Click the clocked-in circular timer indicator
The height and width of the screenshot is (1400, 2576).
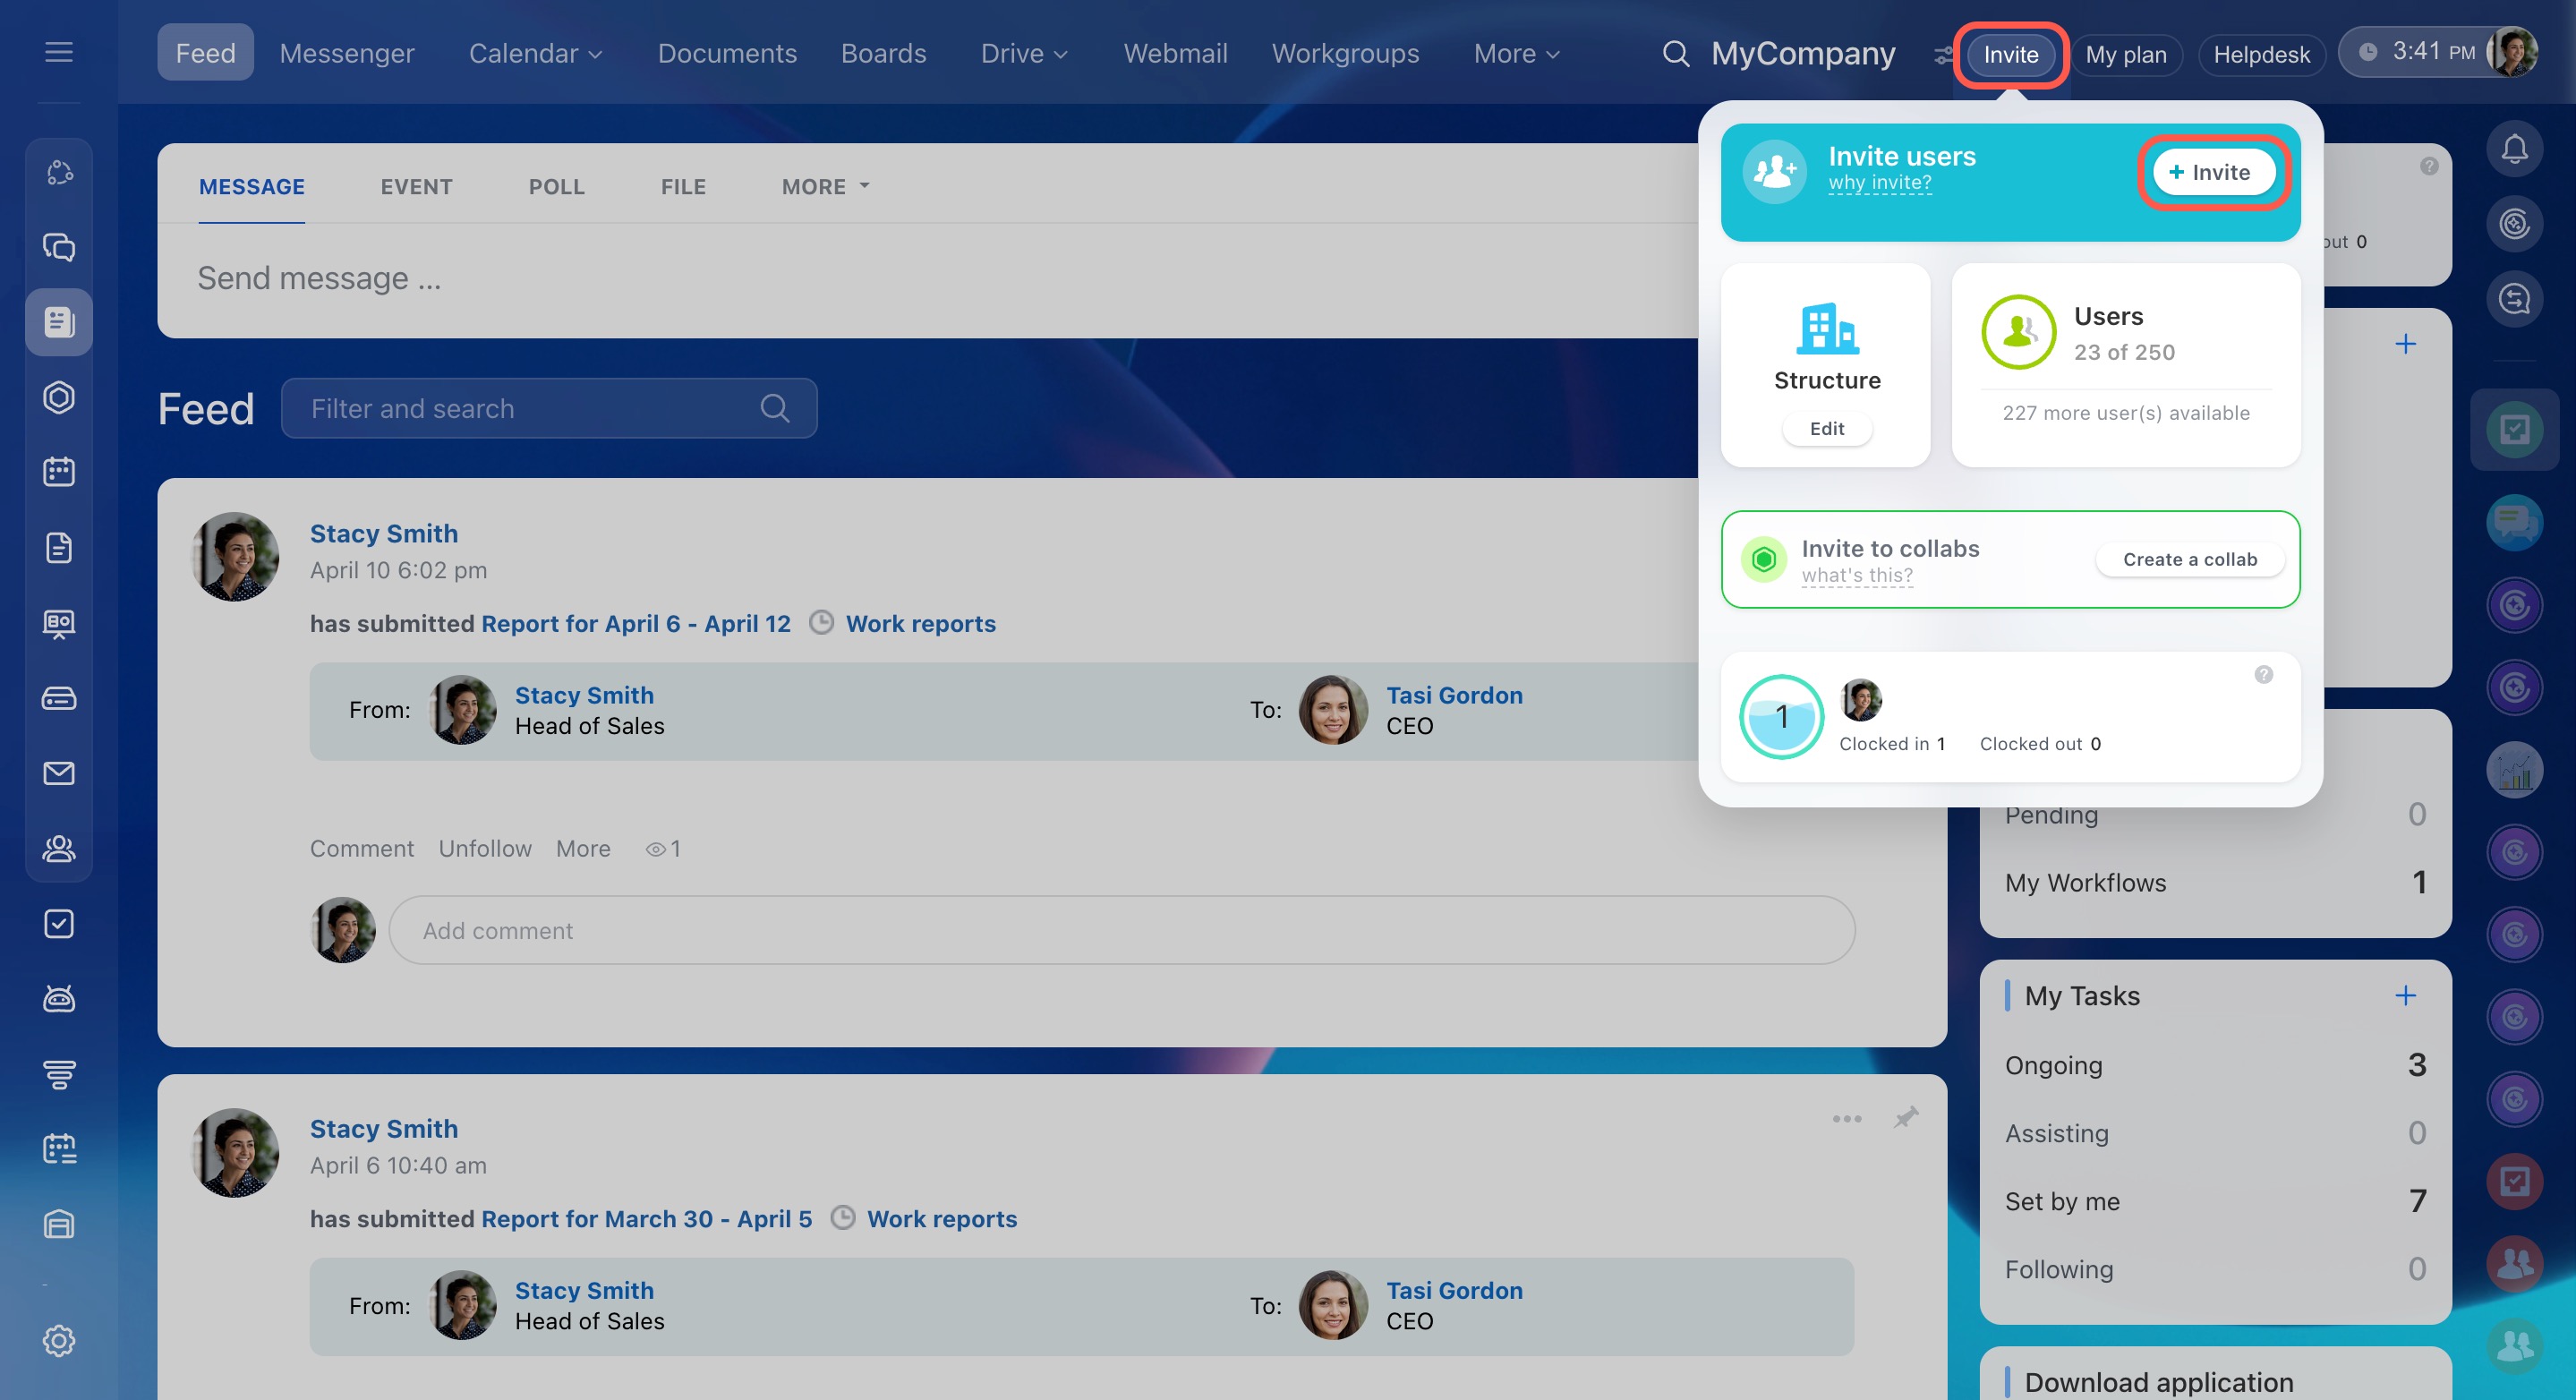point(1781,717)
